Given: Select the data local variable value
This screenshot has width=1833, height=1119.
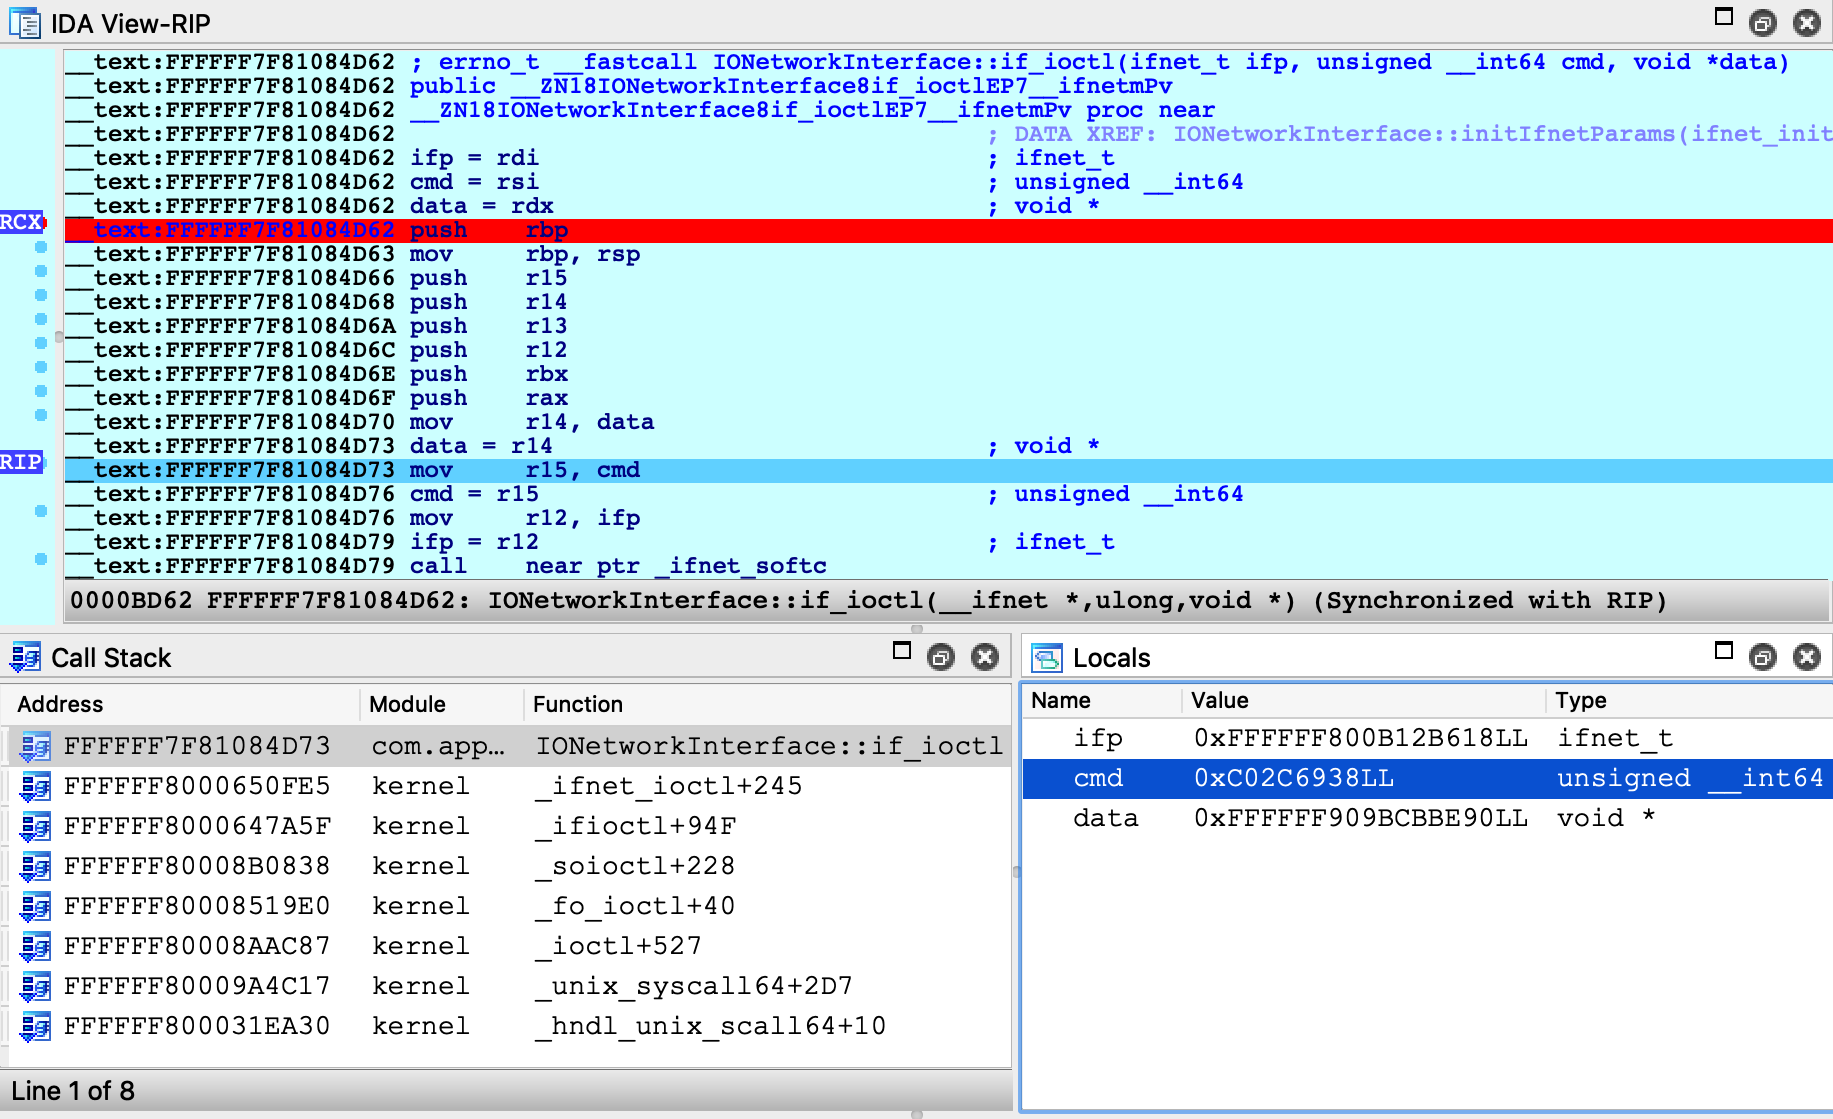Looking at the screenshot, I should tap(1360, 818).
